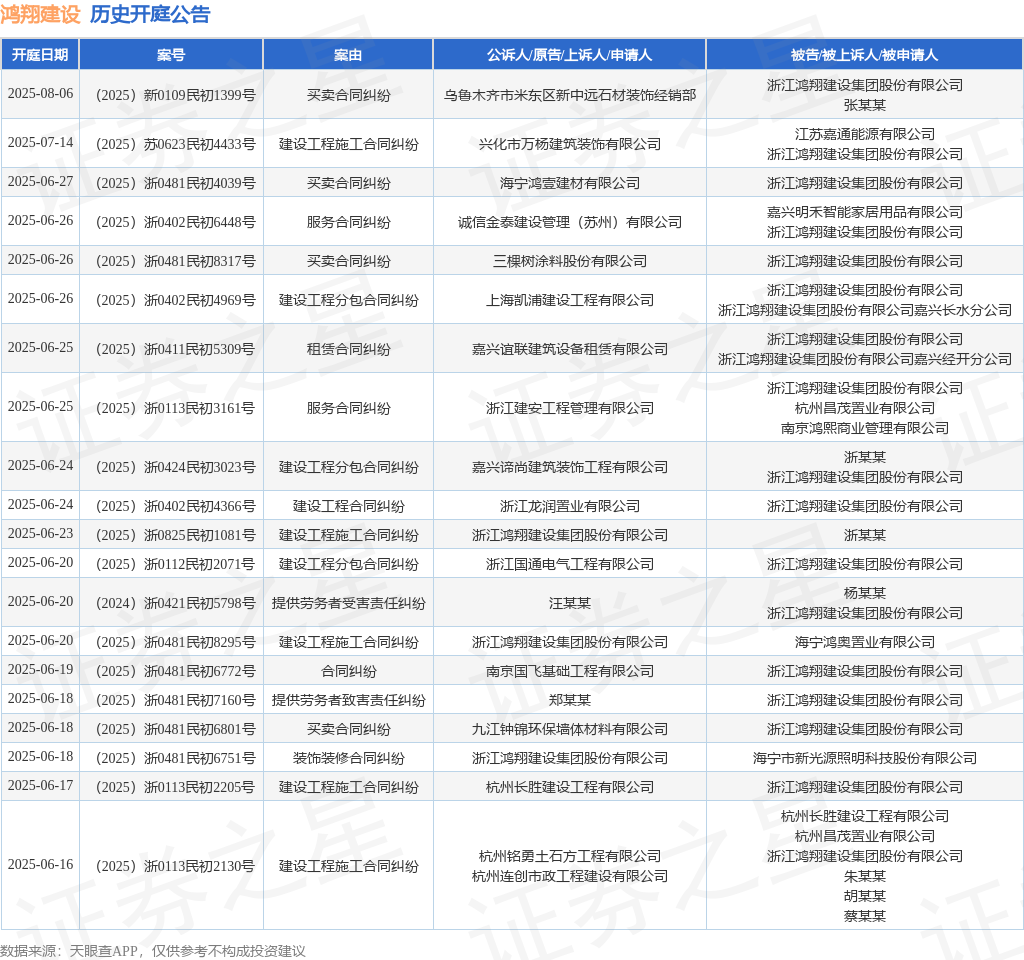
Task: Select date cell 2025-06-16
Action: [40, 864]
